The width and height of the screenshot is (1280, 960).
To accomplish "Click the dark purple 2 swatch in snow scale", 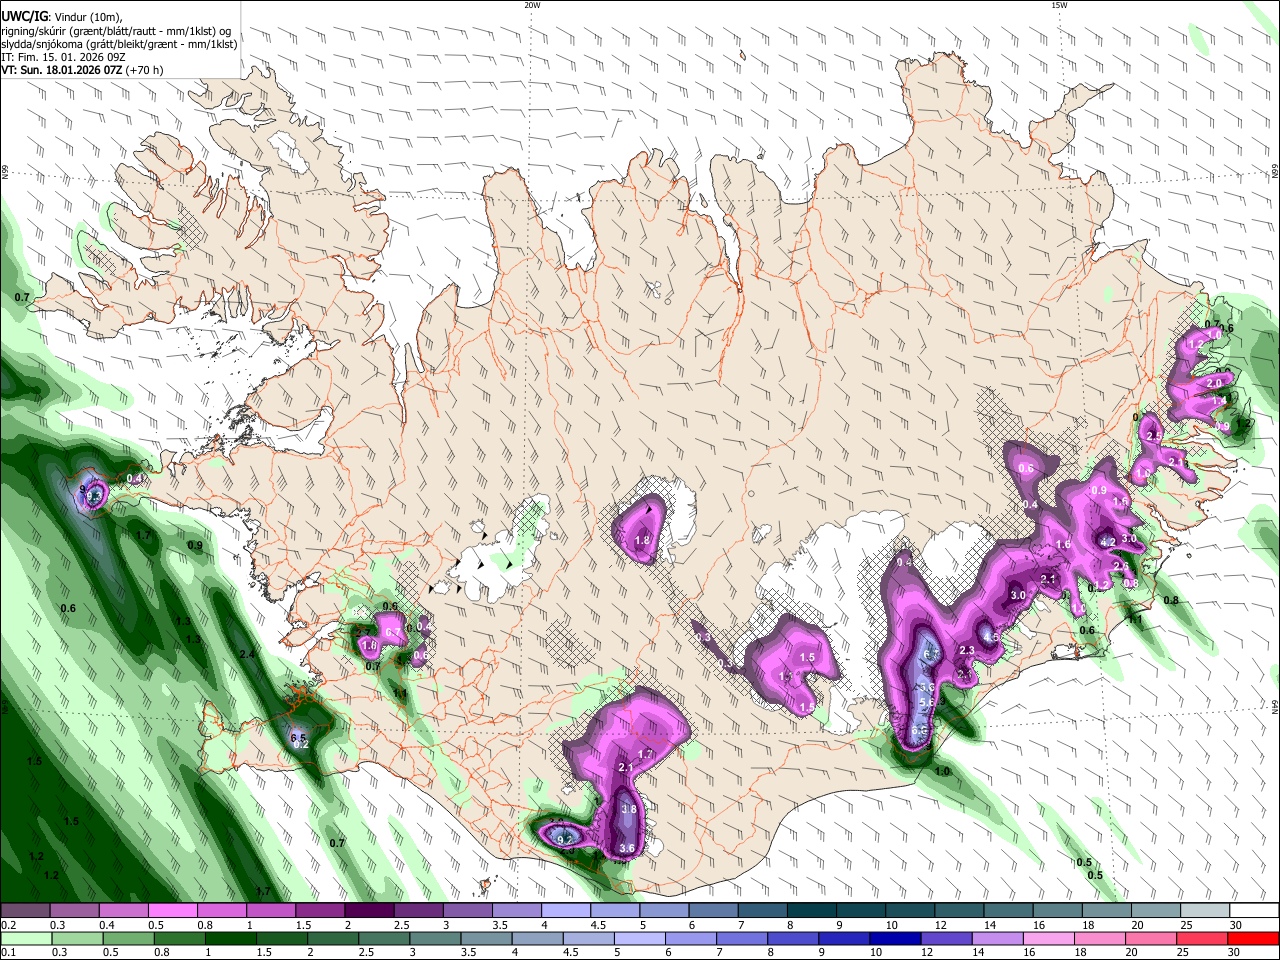I will tap(370, 910).
